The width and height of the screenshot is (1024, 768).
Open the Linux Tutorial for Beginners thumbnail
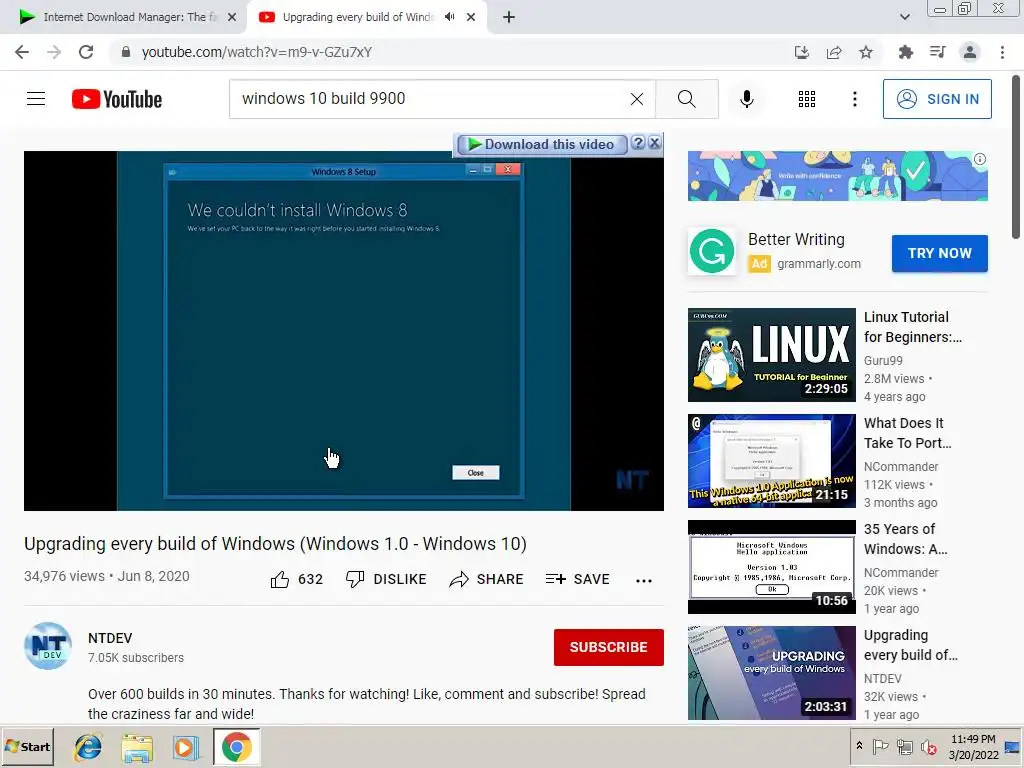(x=771, y=355)
